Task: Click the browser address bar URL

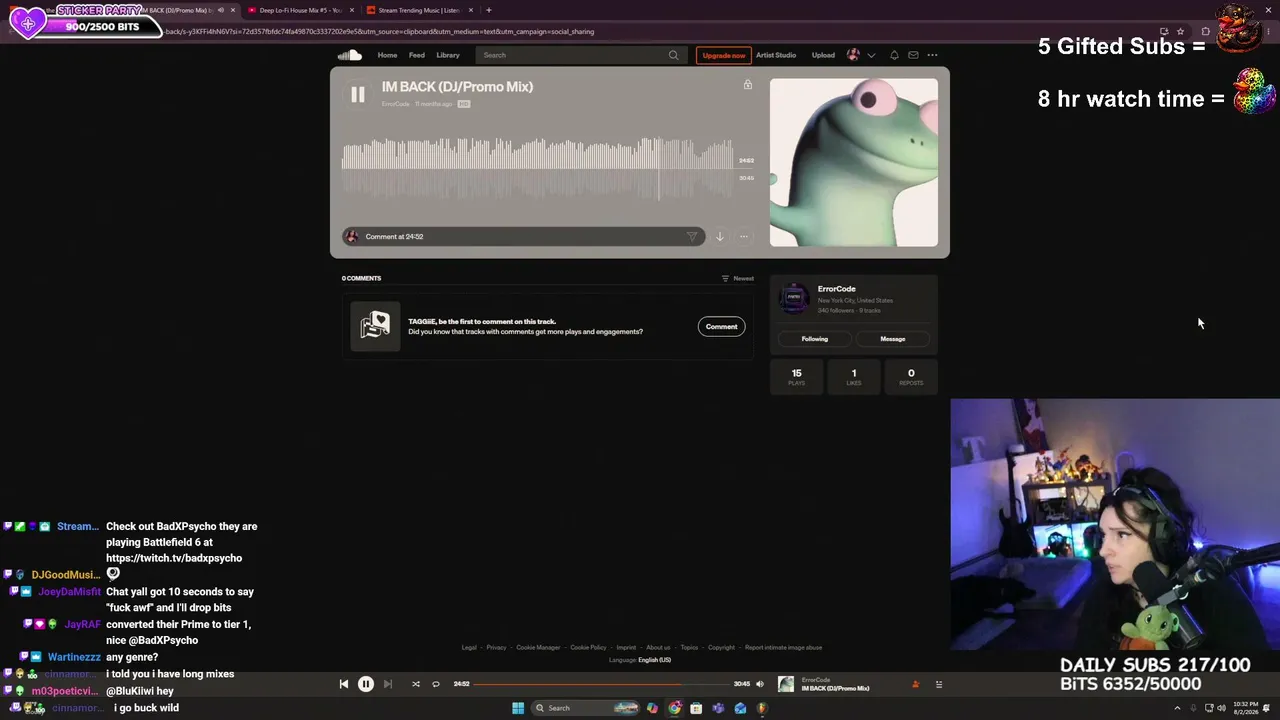Action: click(x=380, y=31)
